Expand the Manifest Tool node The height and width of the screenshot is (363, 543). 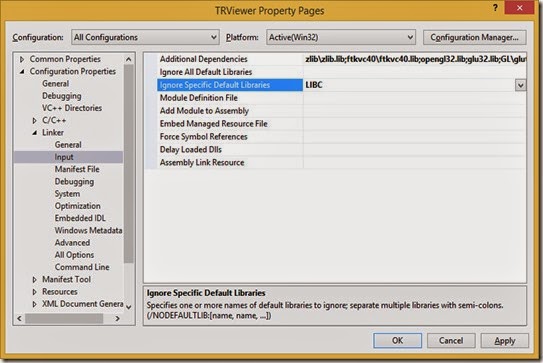(x=34, y=280)
